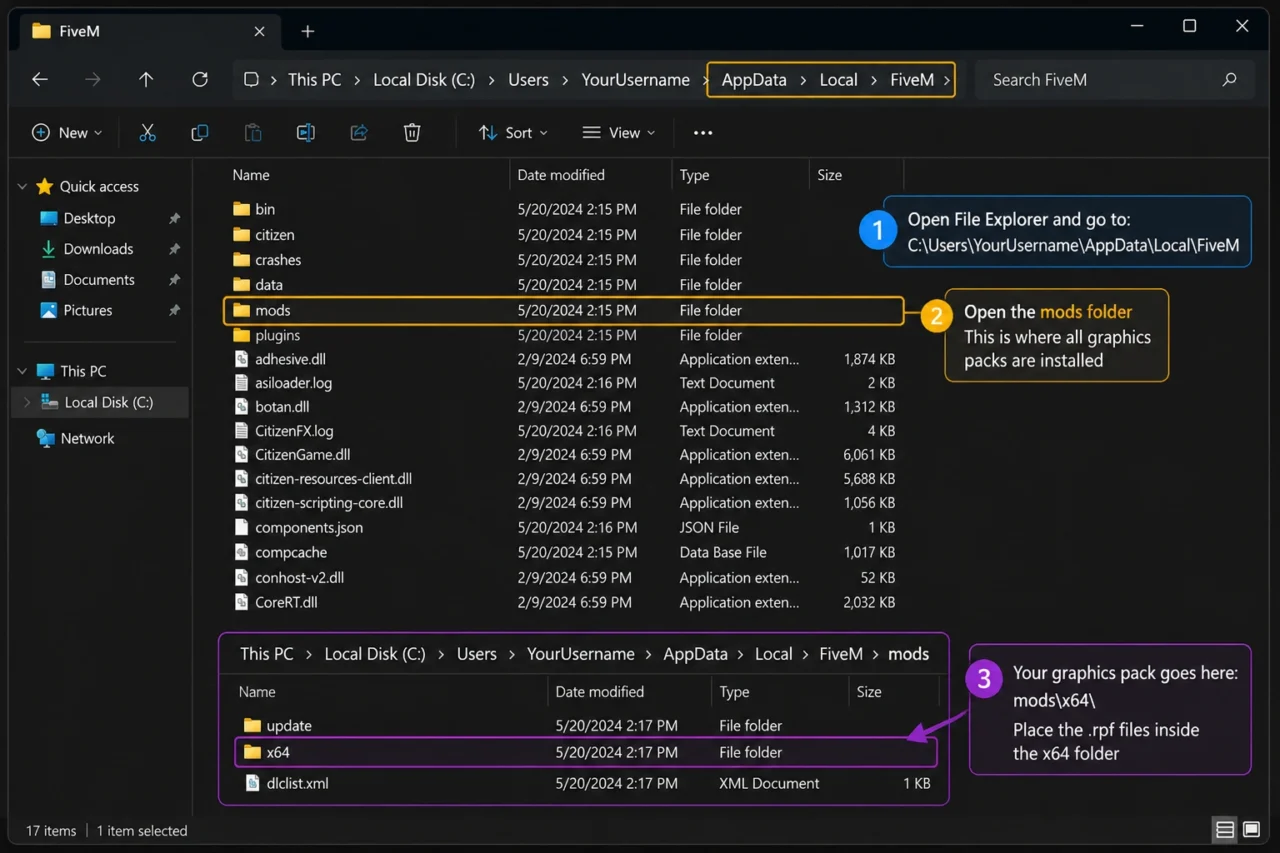Collapse the This PC tree node
The width and height of the screenshot is (1280, 853).
(22, 371)
